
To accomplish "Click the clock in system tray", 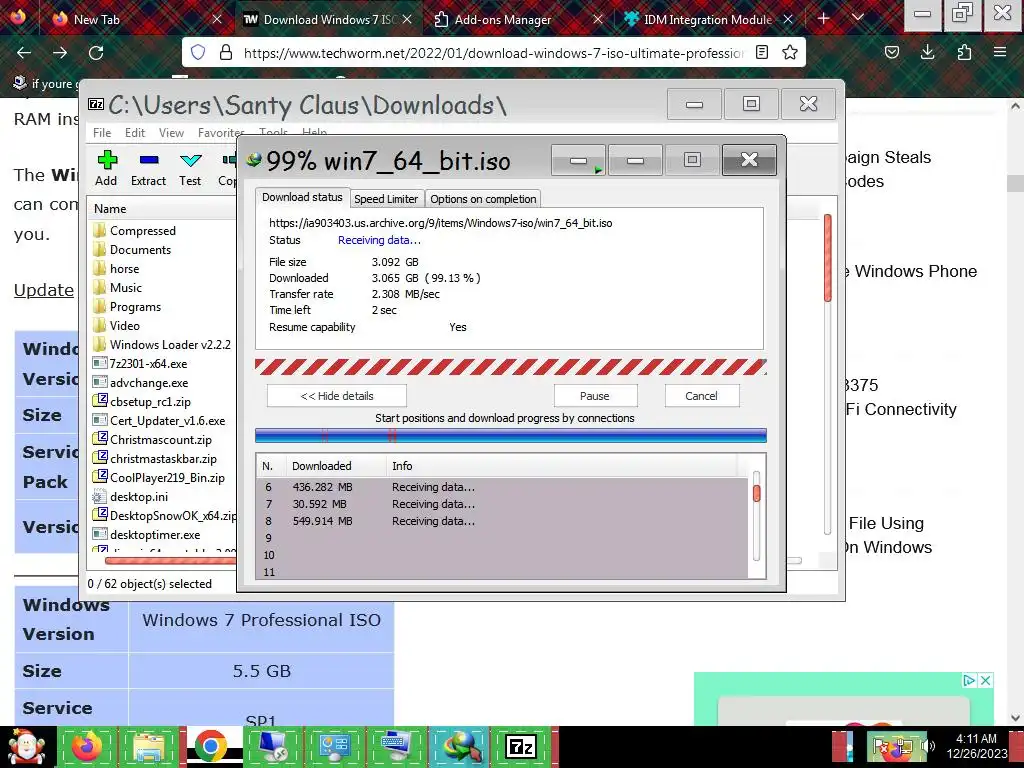I will 977,746.
